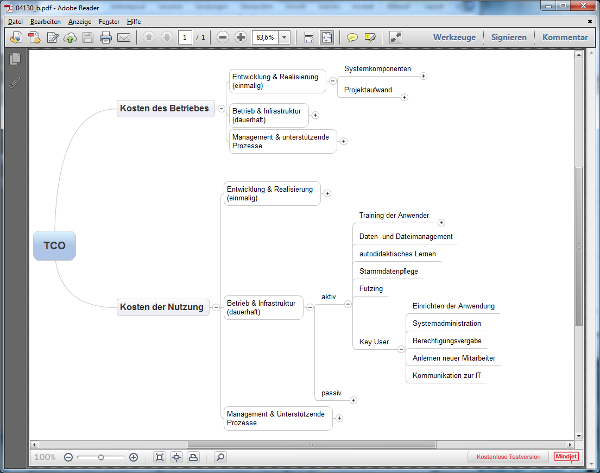This screenshot has width=600, height=473.
Task: Open the zoom percentage dropdown
Action: [x=285, y=38]
